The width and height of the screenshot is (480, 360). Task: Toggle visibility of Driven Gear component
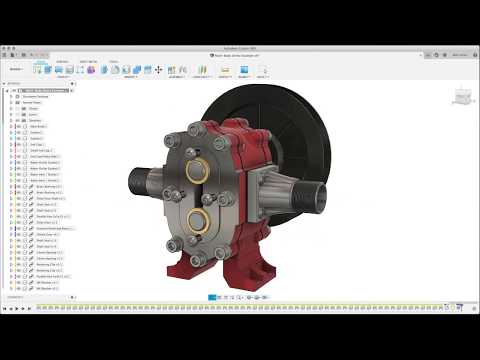(x=19, y=235)
